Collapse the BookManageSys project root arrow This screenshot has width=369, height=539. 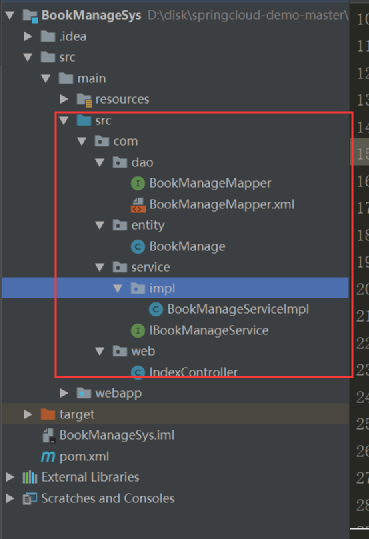(x=10, y=15)
